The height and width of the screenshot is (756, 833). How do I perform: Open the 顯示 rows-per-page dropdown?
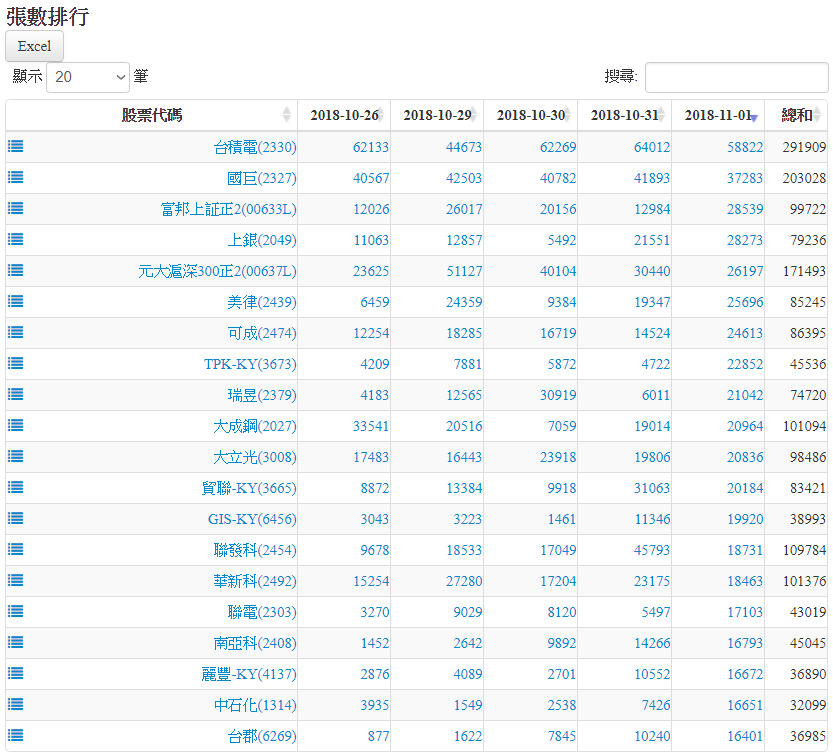point(88,77)
